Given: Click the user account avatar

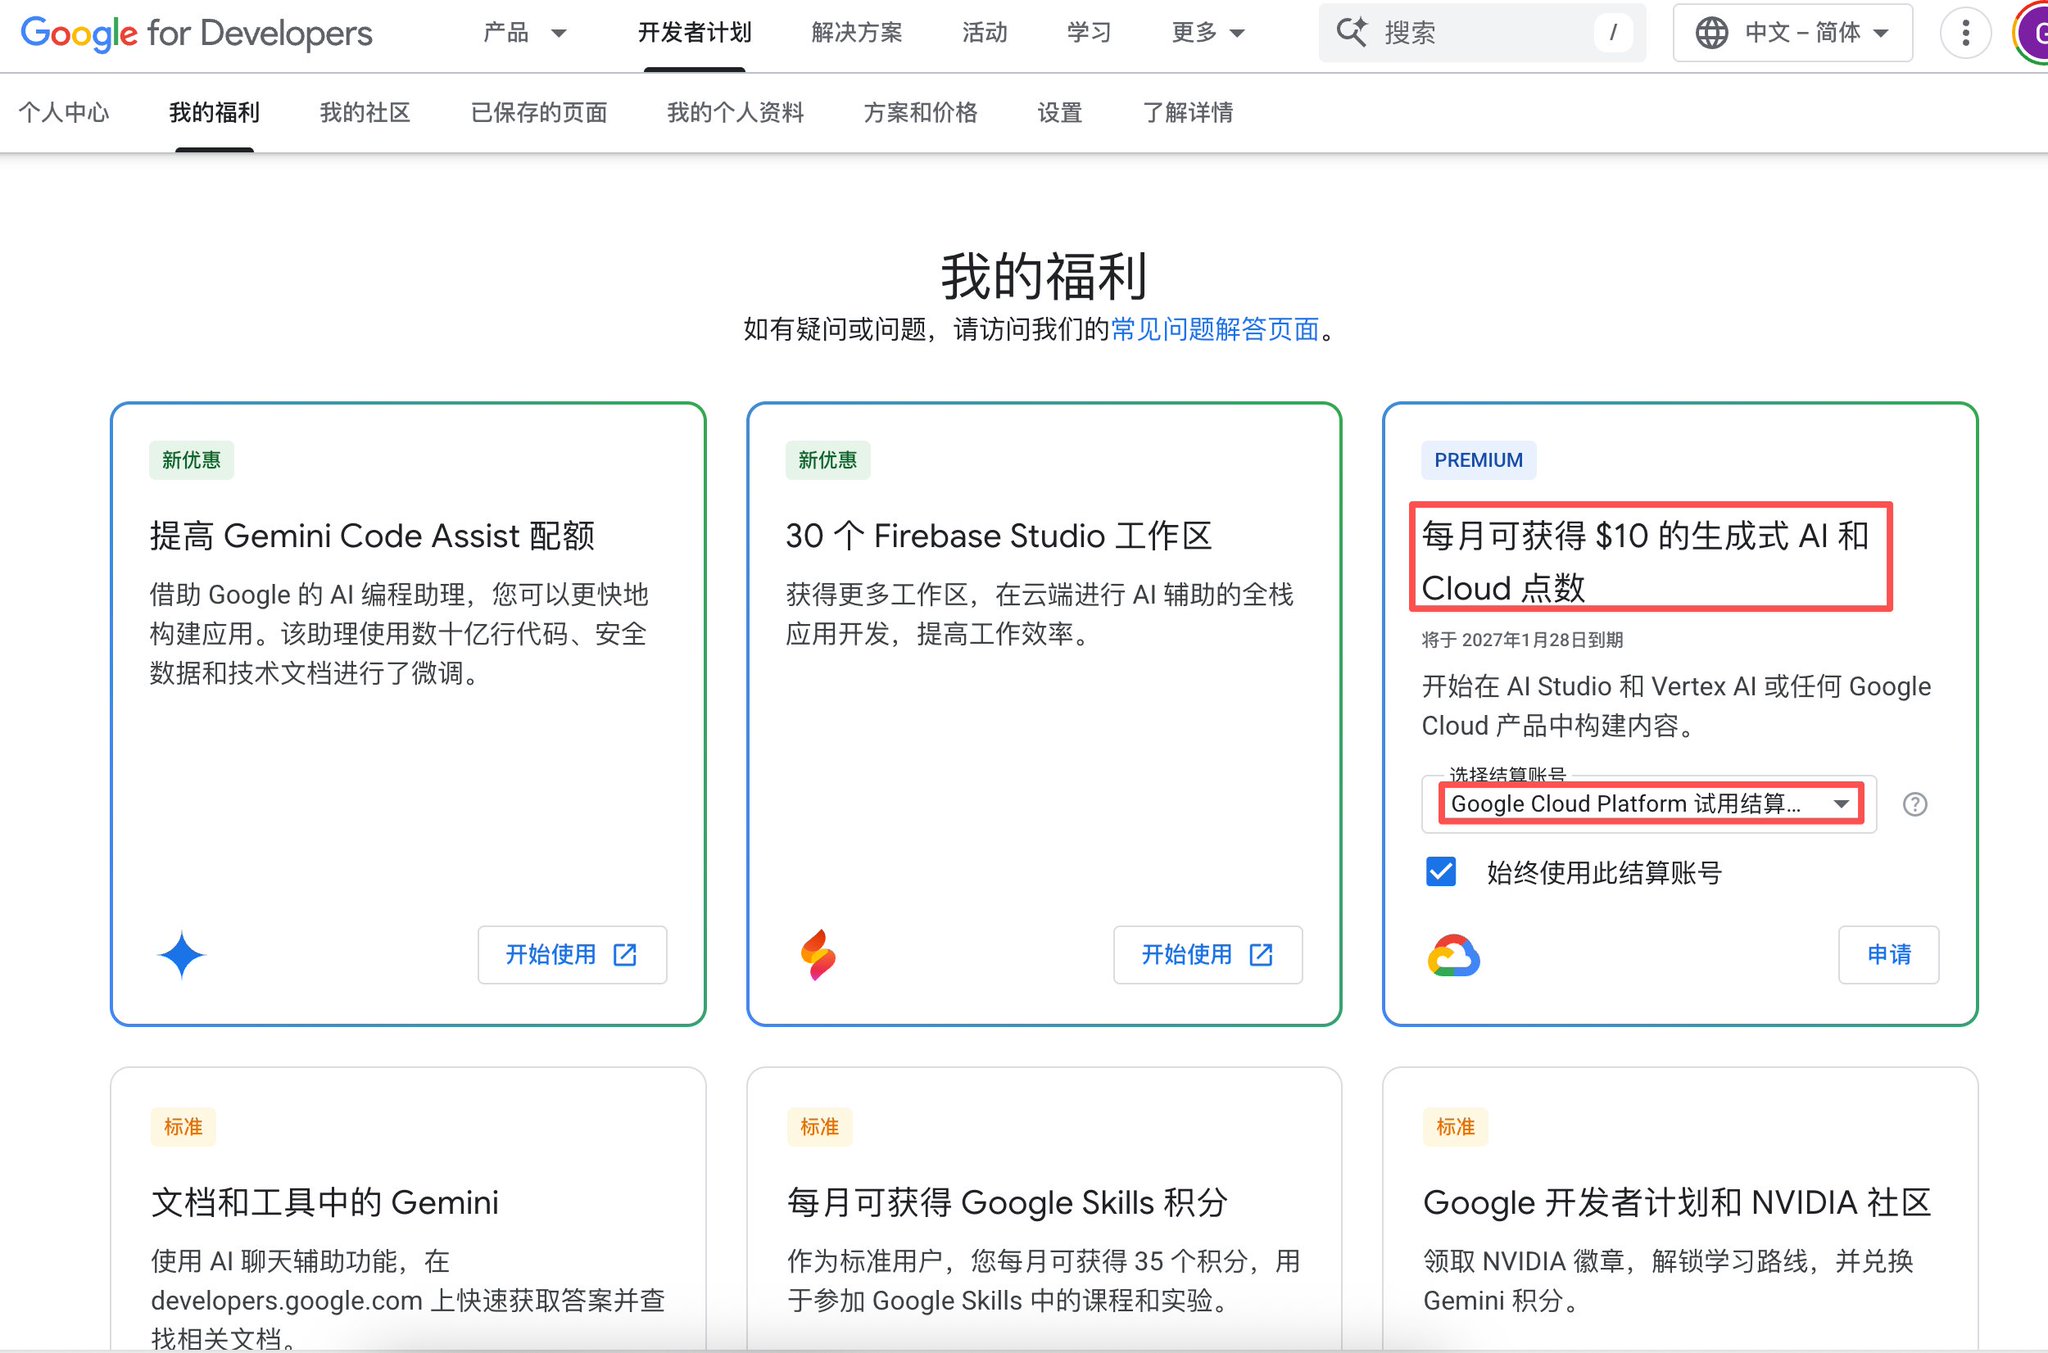Looking at the screenshot, I should pyautogui.click(x=2034, y=33).
